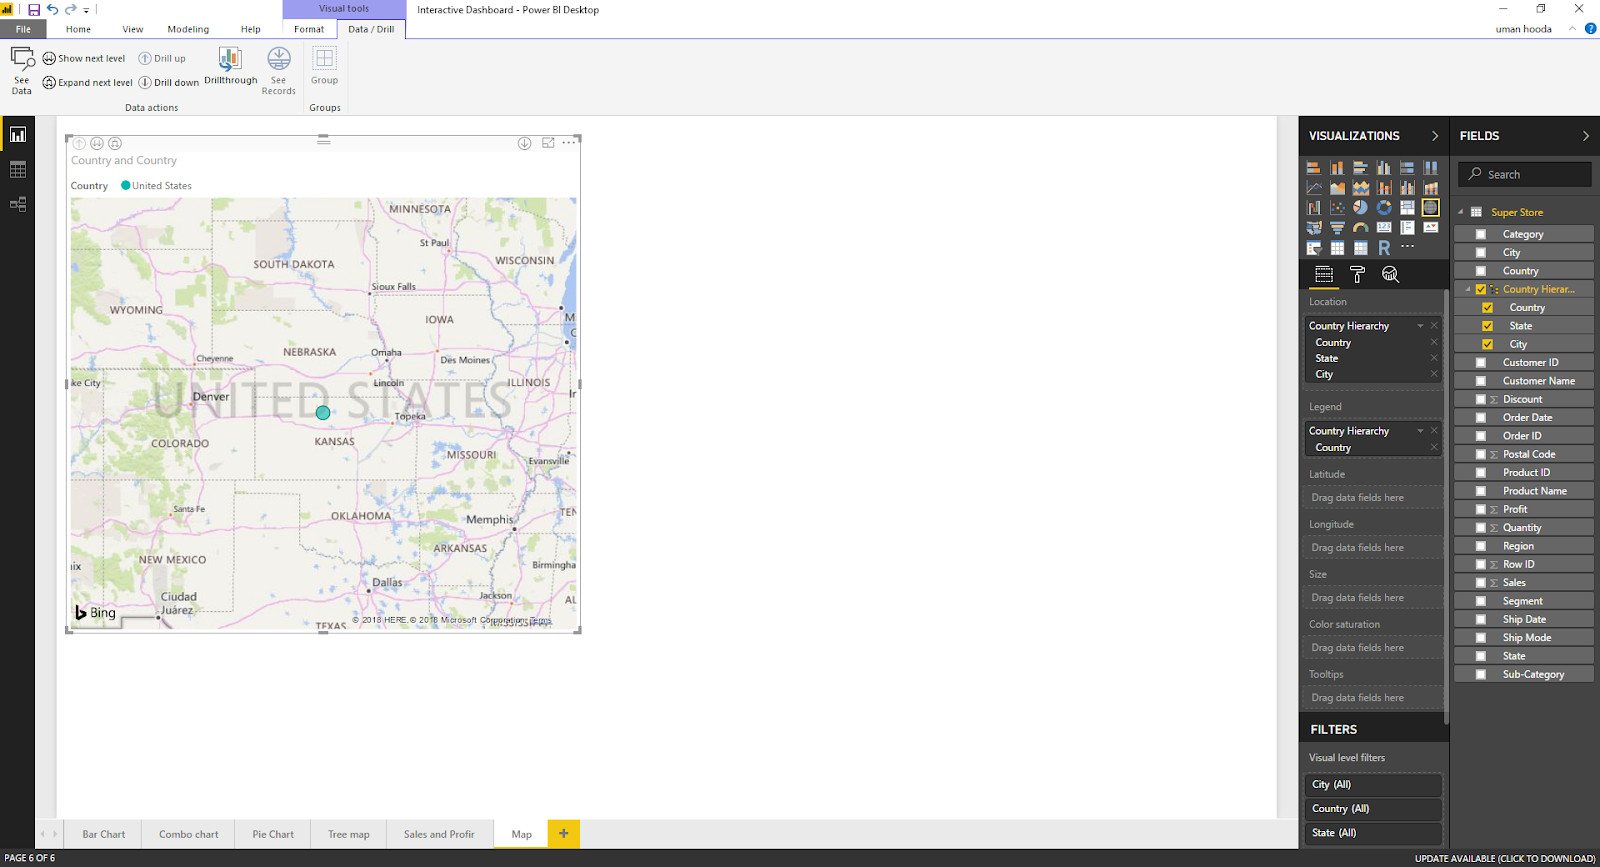
Task: Click Expand next level button
Action: [88, 82]
